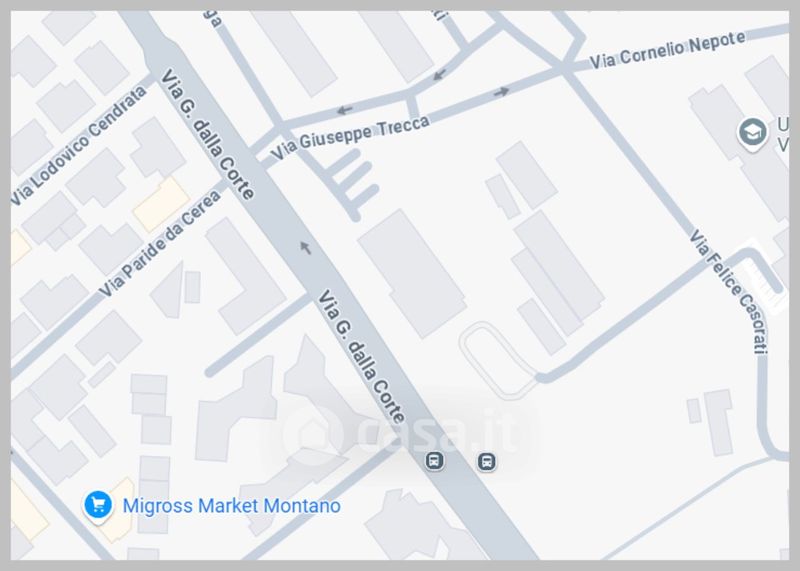This screenshot has width=800, height=571.
Task: Click the Via Giuseppe Trecca street label
Action: tap(349, 137)
